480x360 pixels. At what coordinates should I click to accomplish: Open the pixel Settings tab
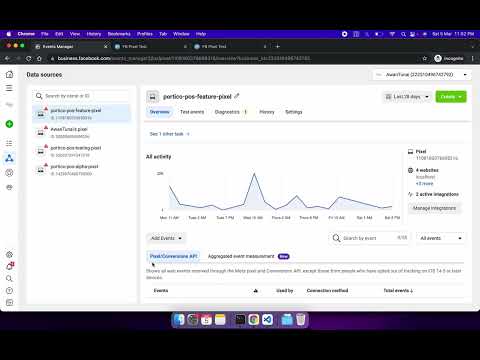click(x=294, y=112)
